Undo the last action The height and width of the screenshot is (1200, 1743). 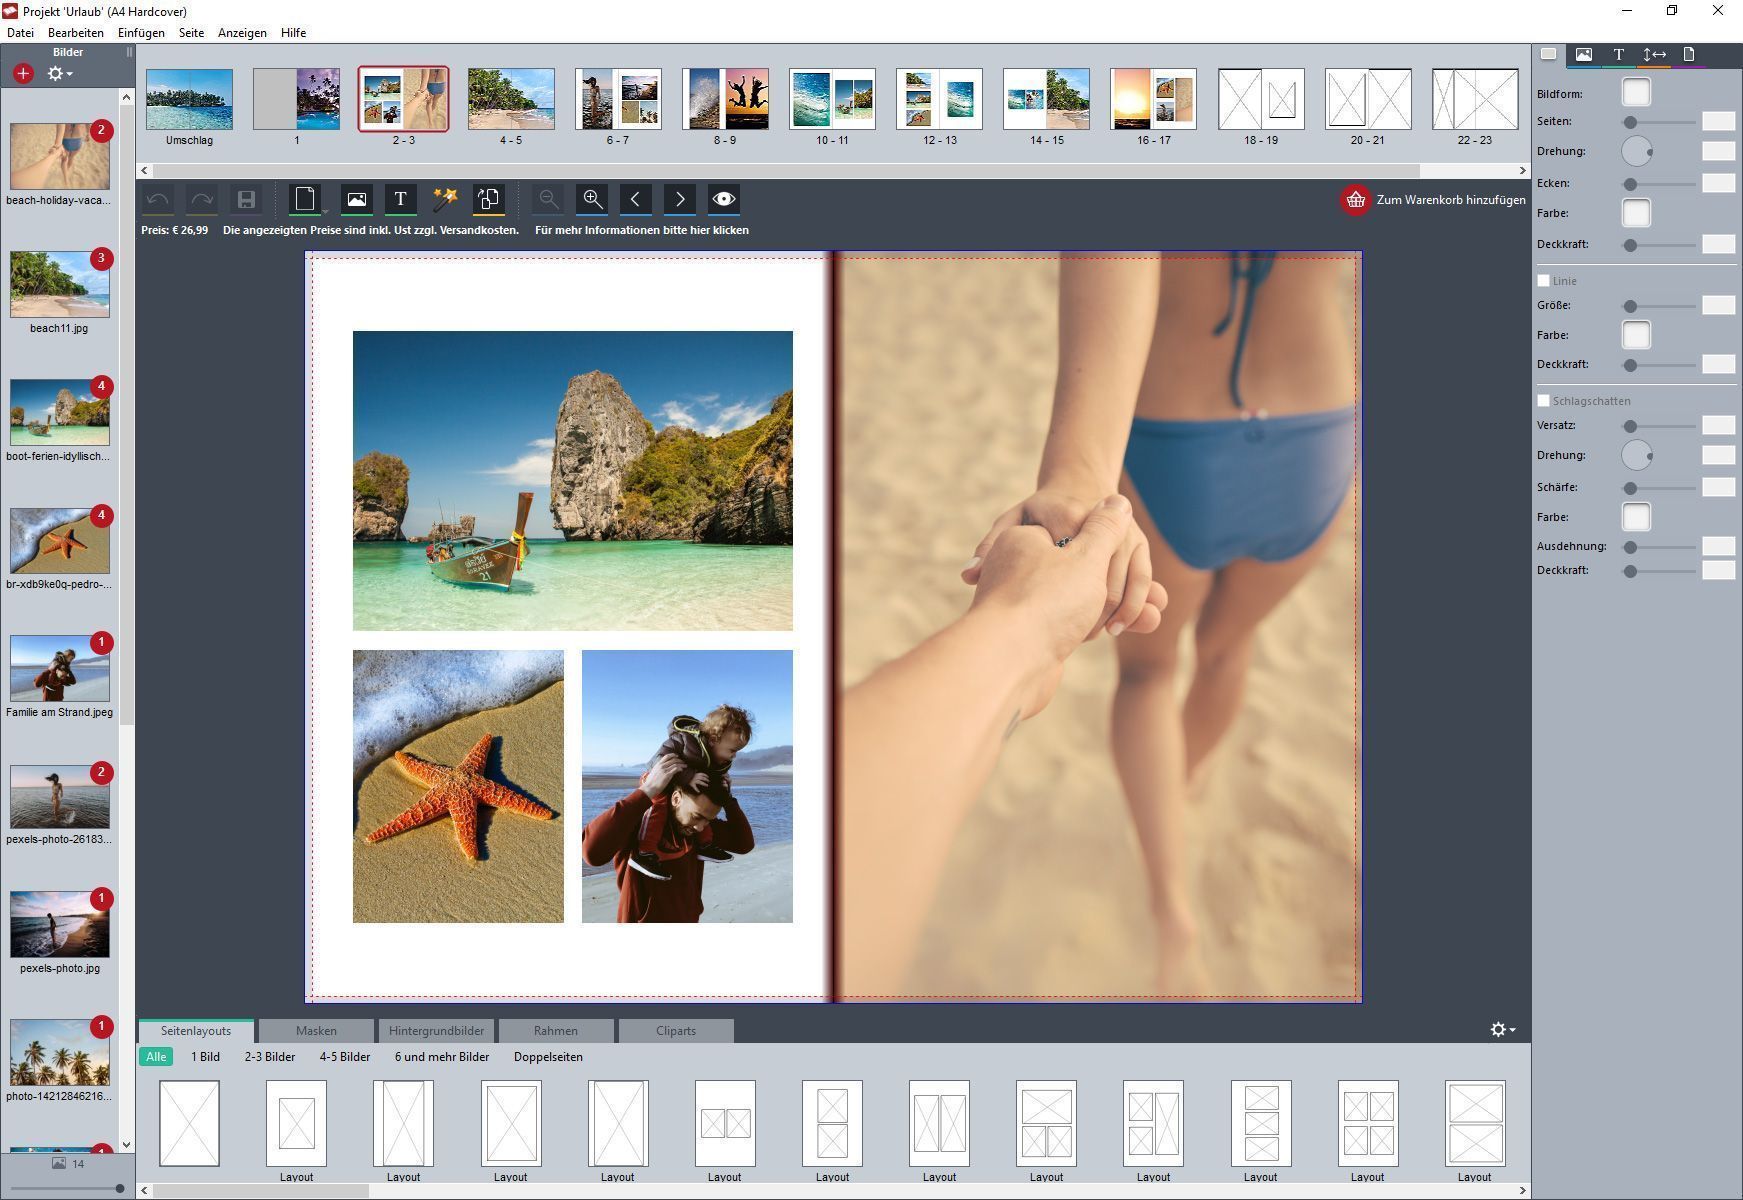pyautogui.click(x=157, y=199)
